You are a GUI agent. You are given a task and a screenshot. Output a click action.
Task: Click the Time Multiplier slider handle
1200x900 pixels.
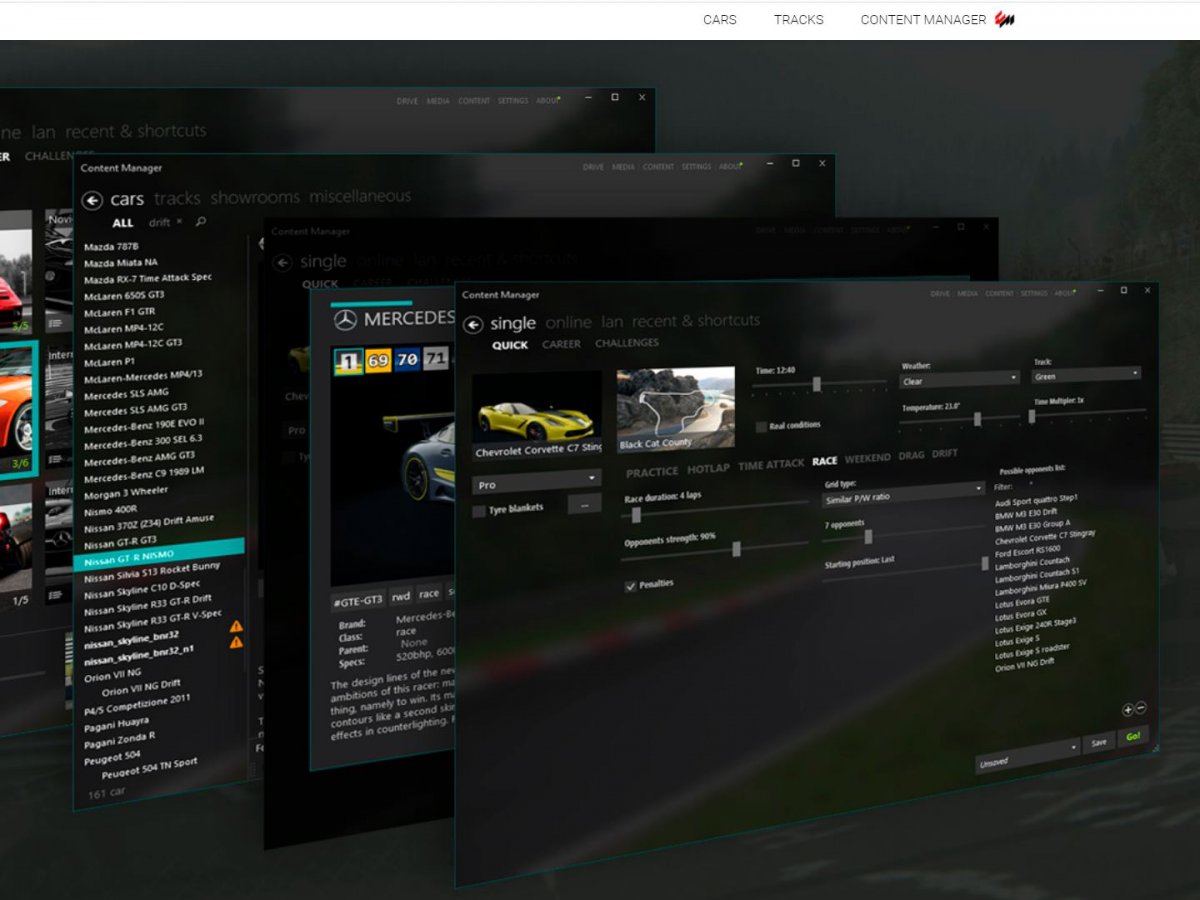pyautogui.click(x=1033, y=416)
